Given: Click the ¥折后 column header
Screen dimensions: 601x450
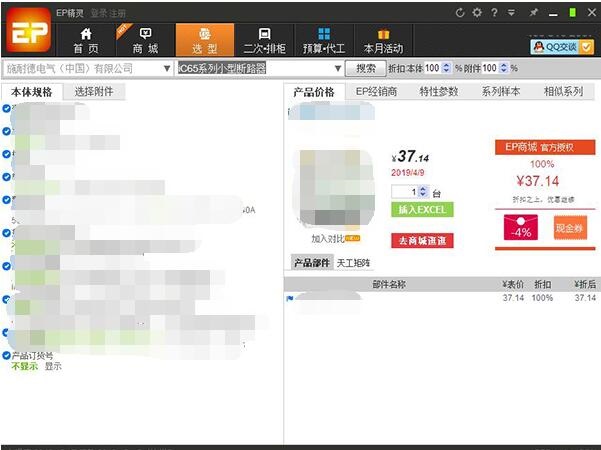Looking at the screenshot, I should 585,284.
